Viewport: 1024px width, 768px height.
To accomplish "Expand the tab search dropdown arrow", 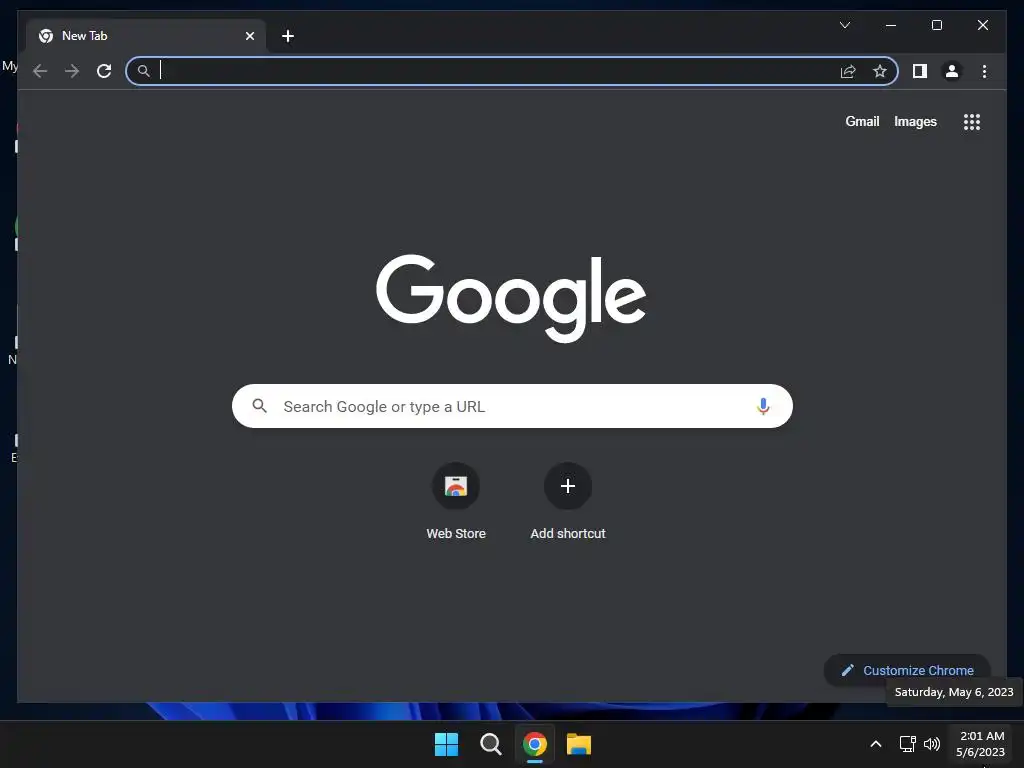I will pos(845,25).
